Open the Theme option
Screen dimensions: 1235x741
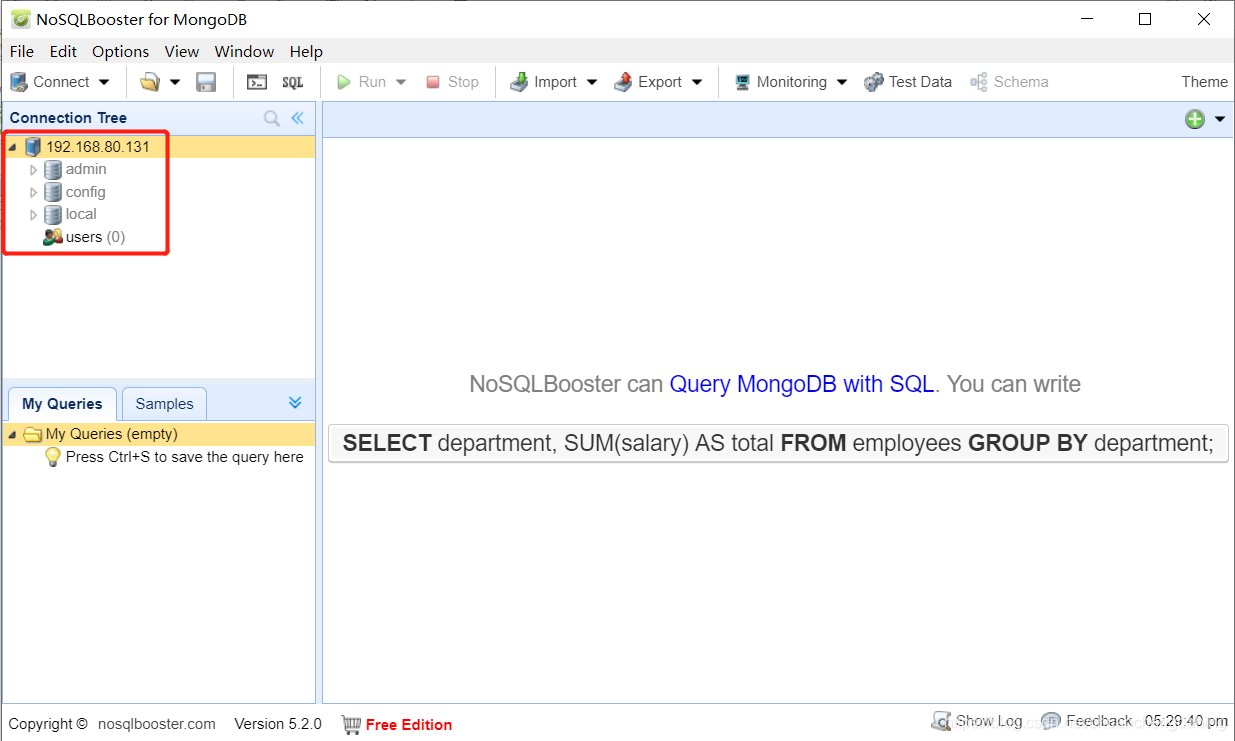coord(1204,82)
